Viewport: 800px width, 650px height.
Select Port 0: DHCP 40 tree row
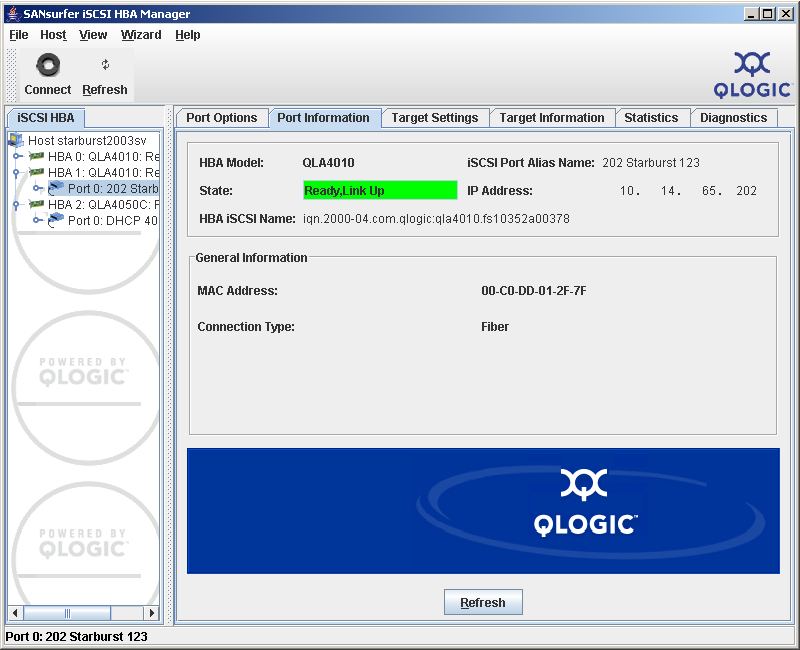tap(112, 220)
